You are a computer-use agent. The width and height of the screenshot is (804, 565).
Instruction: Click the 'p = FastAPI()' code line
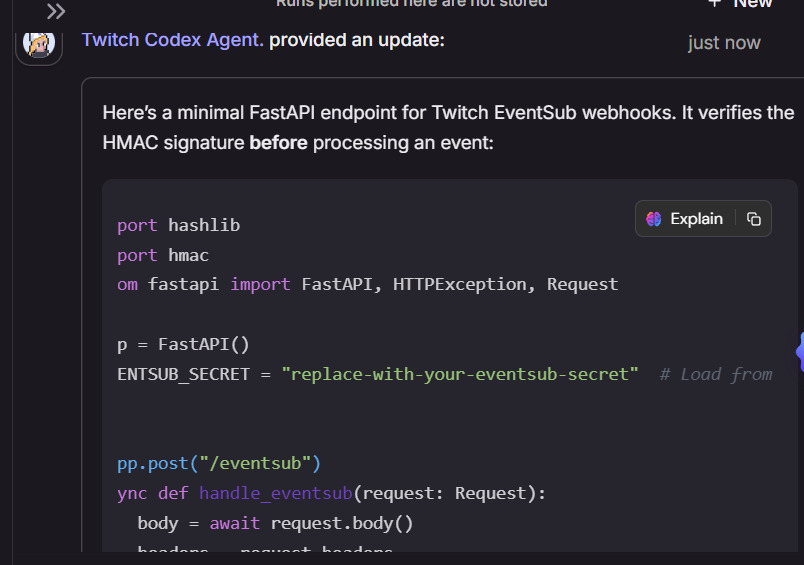point(183,344)
